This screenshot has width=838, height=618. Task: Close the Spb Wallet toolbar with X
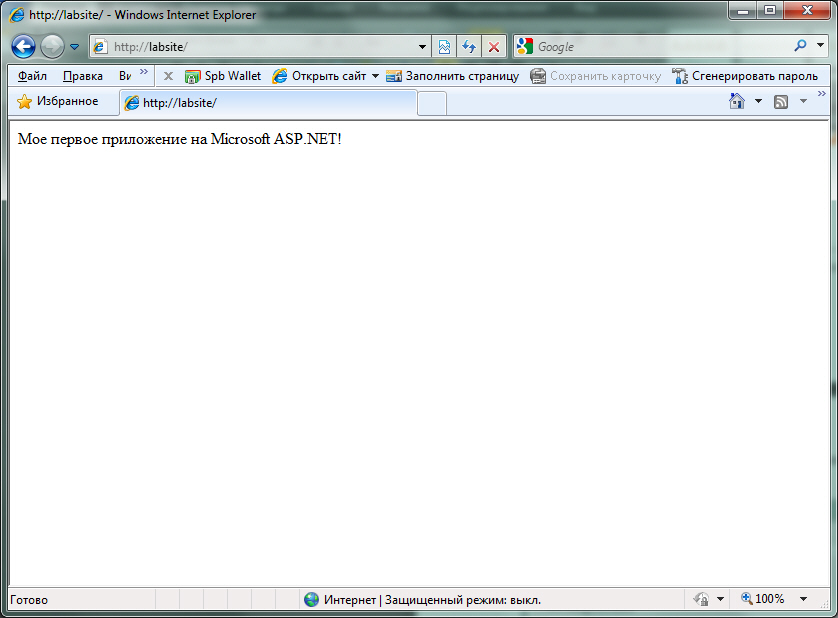coord(168,76)
